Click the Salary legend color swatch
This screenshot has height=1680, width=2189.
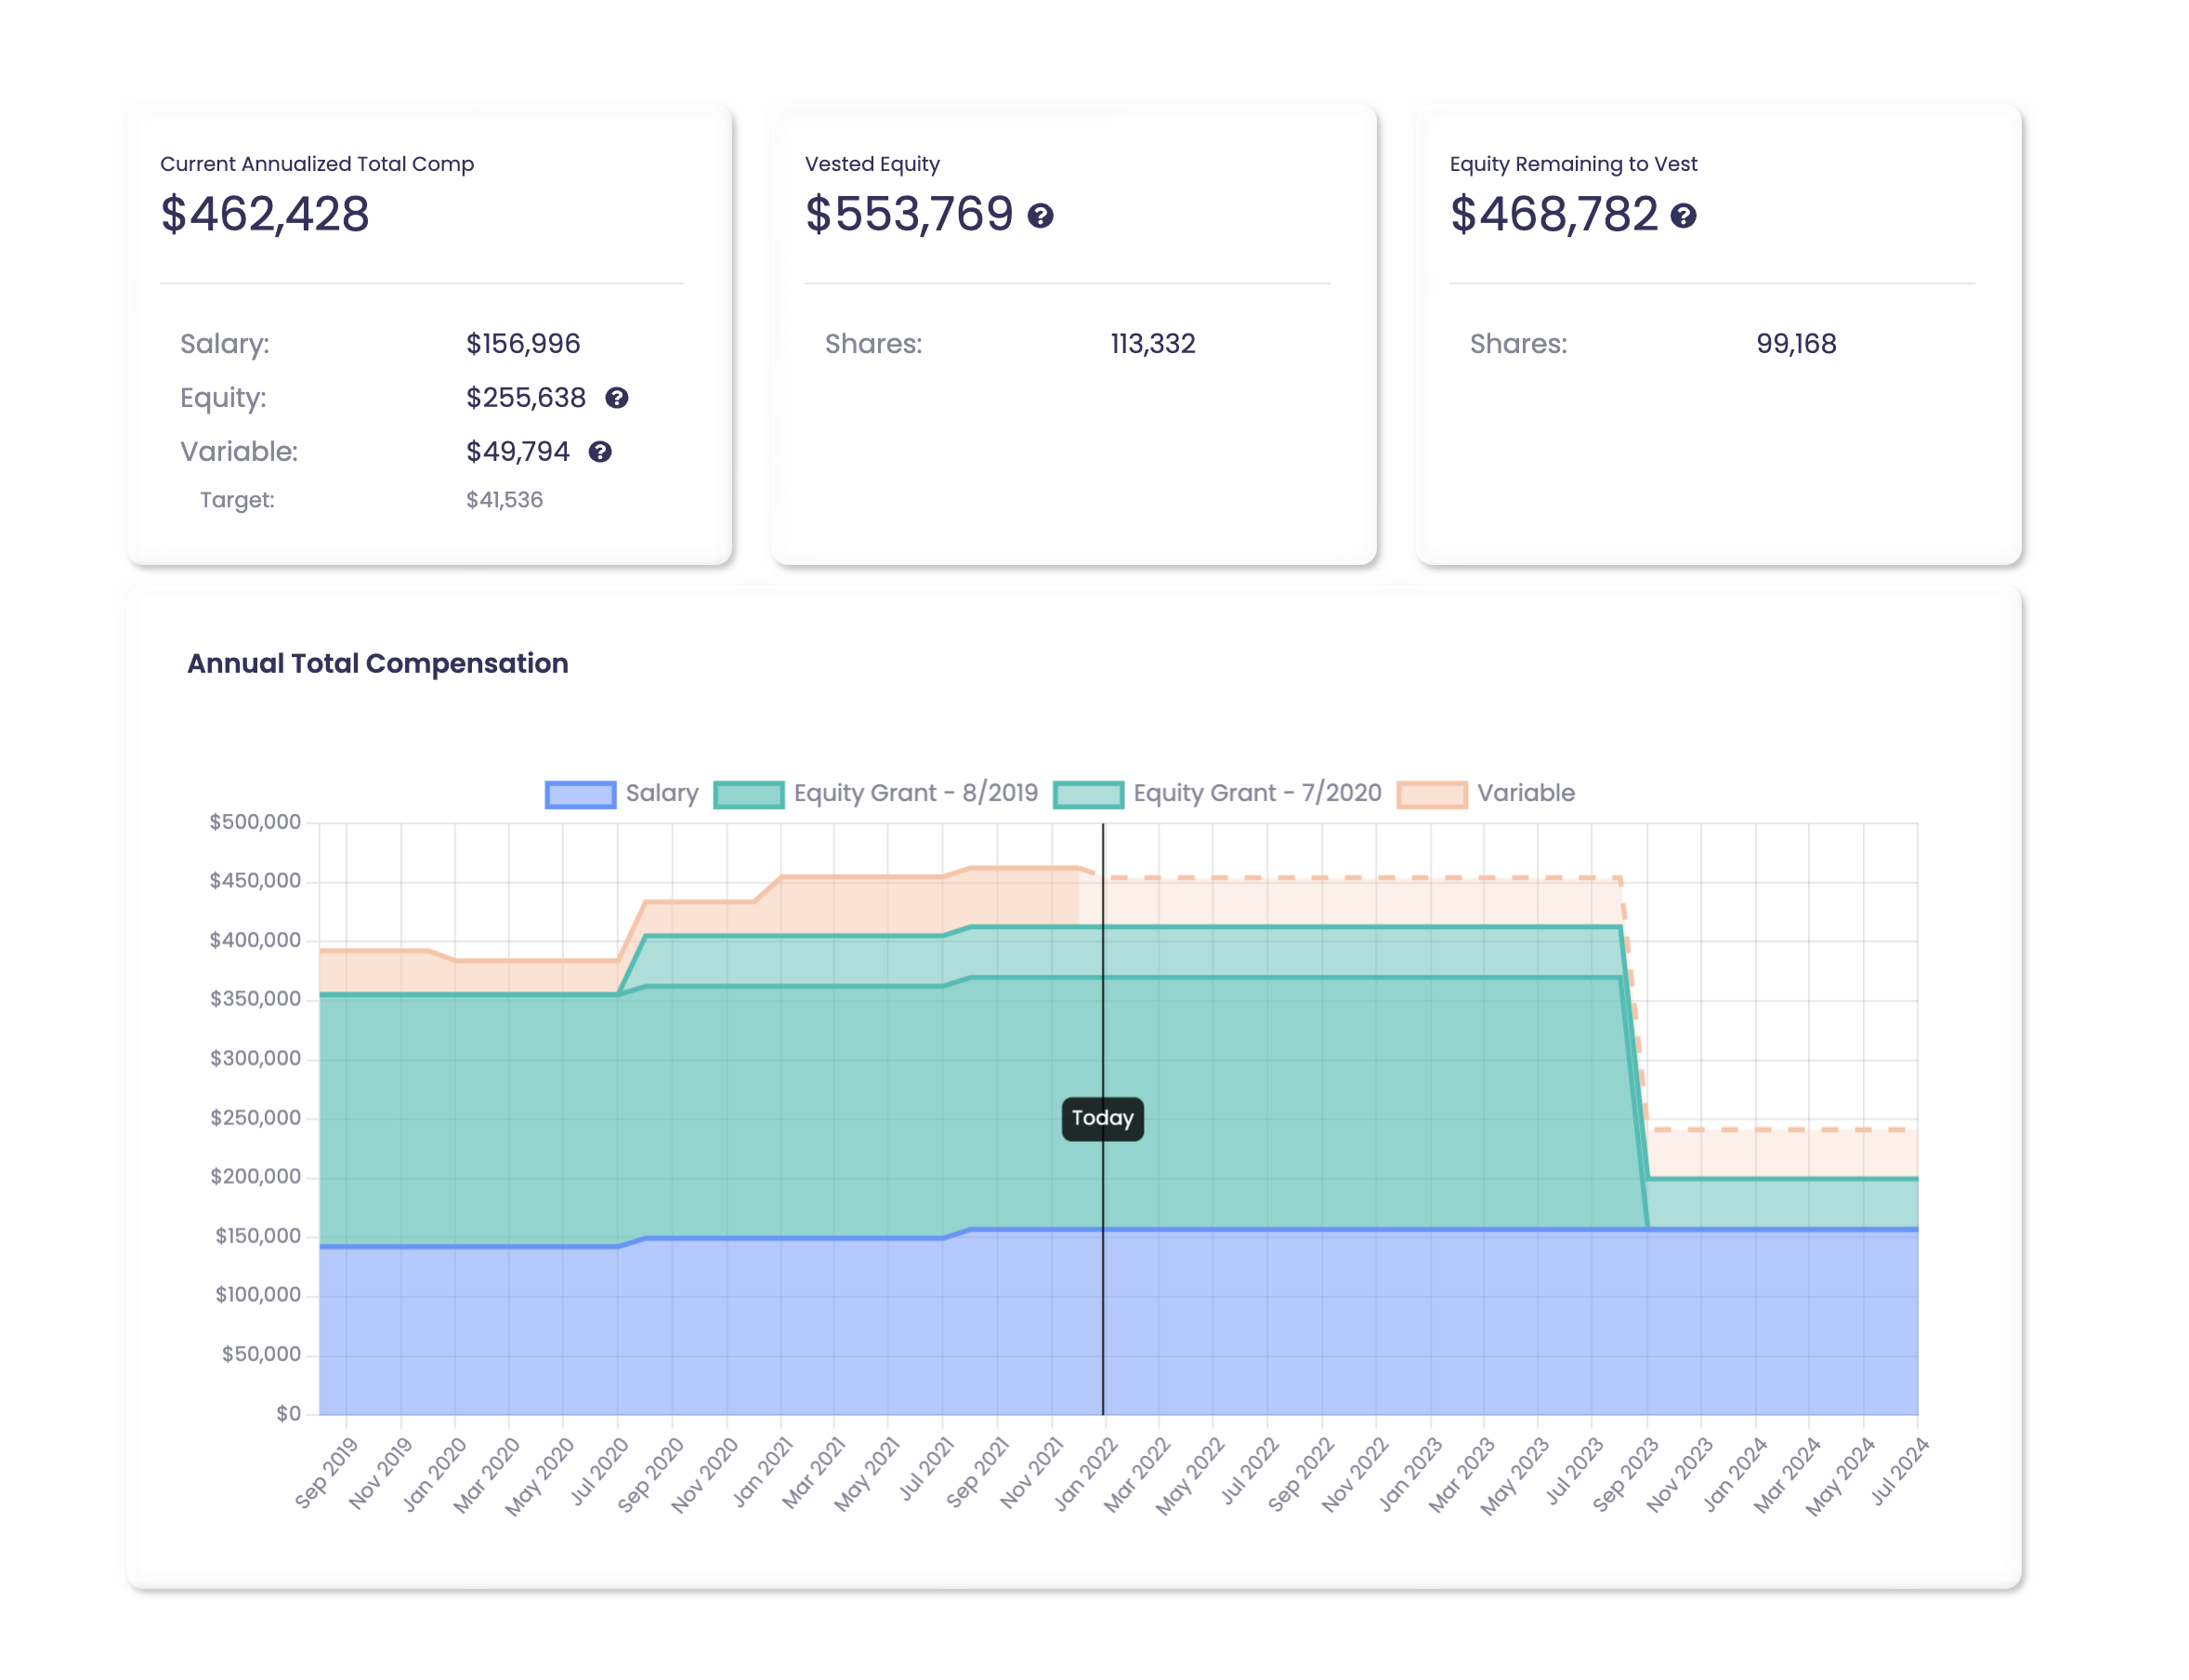pyautogui.click(x=580, y=792)
